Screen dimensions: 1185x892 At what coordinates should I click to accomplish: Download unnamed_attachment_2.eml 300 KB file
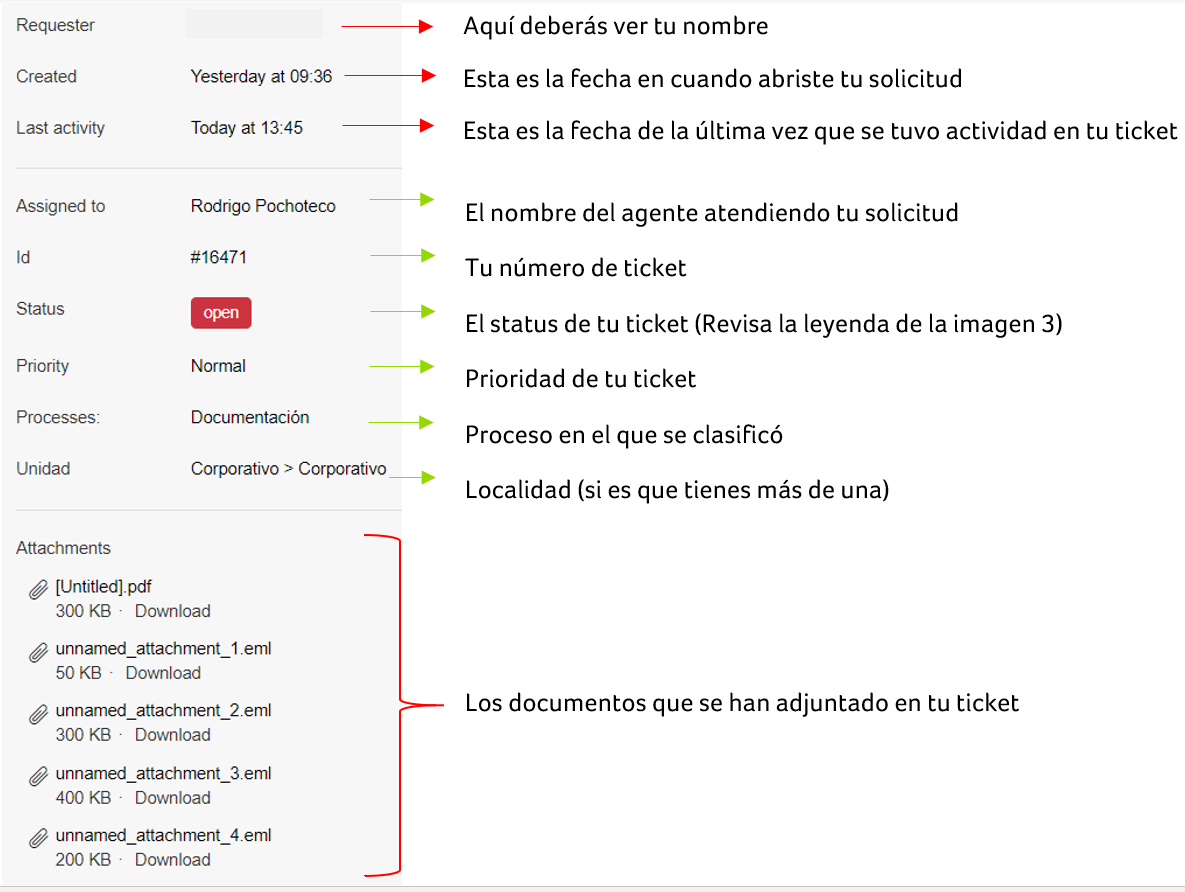[172, 735]
